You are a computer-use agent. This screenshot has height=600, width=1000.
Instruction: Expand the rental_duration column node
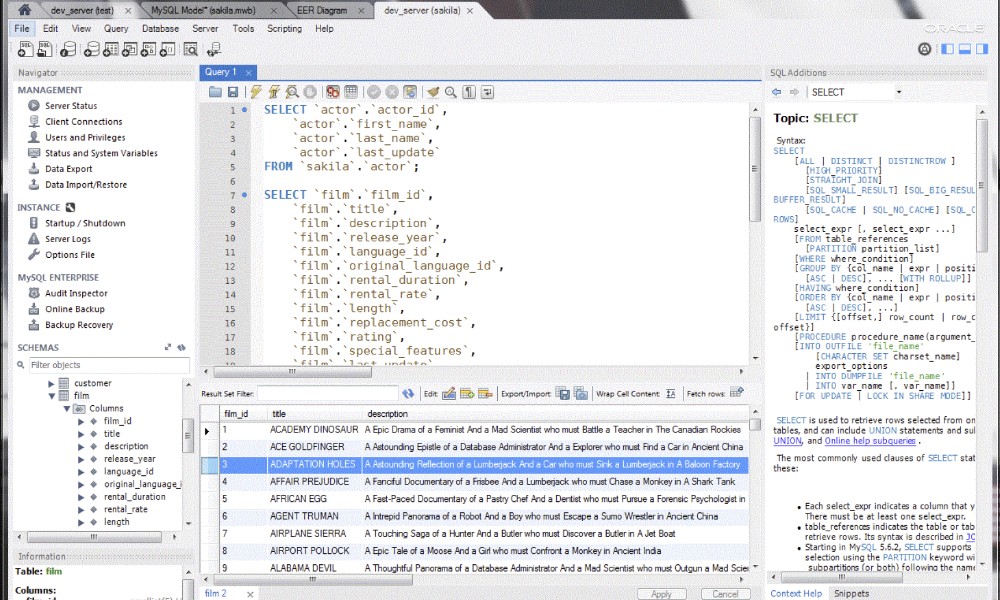(x=81, y=497)
